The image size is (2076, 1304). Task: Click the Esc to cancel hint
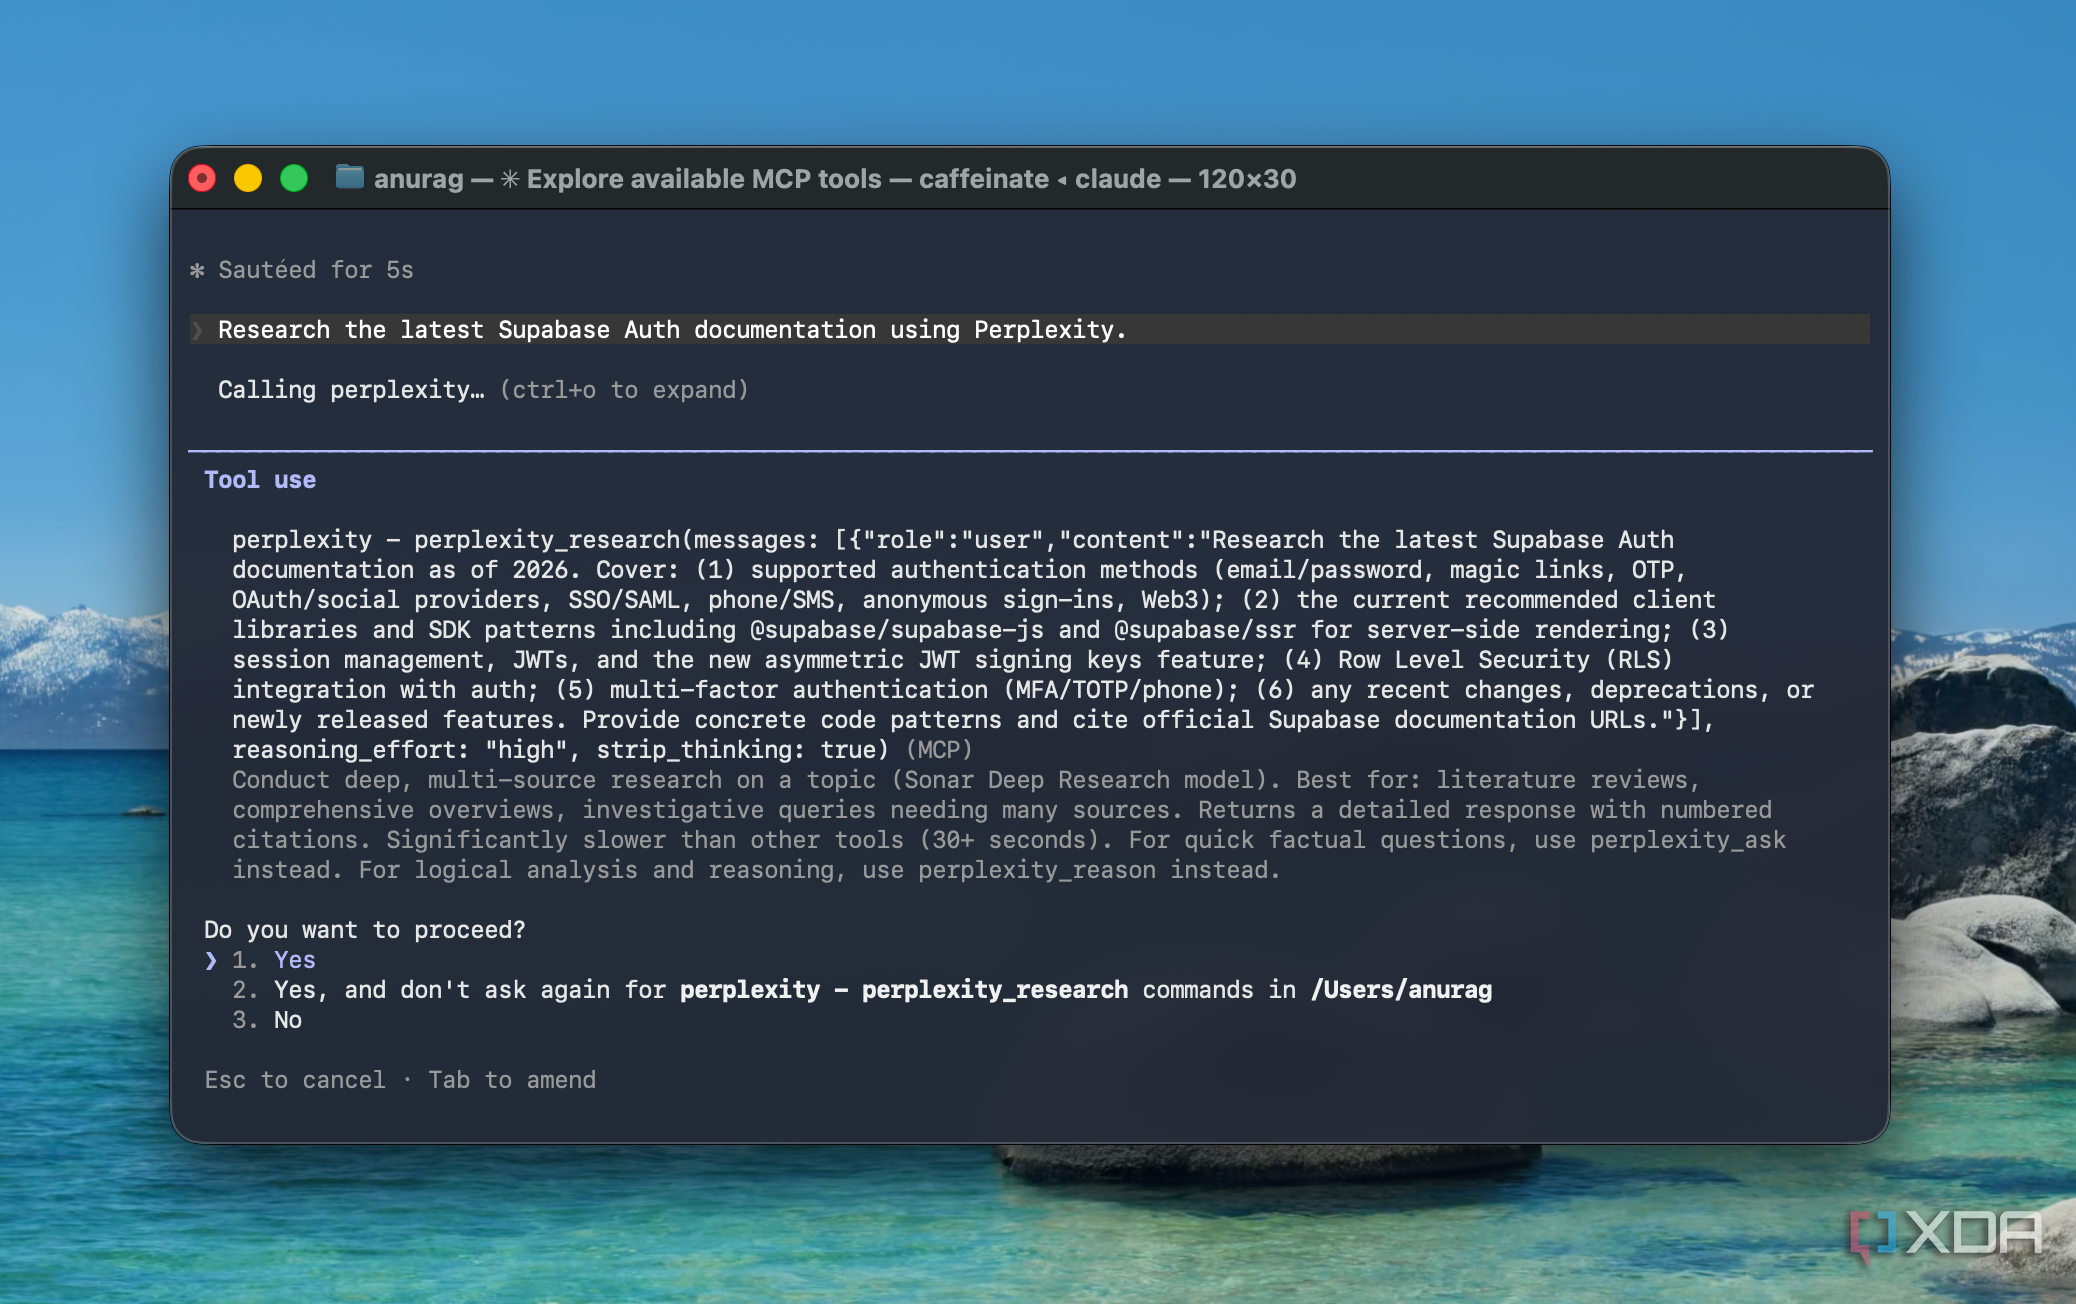pos(295,1080)
